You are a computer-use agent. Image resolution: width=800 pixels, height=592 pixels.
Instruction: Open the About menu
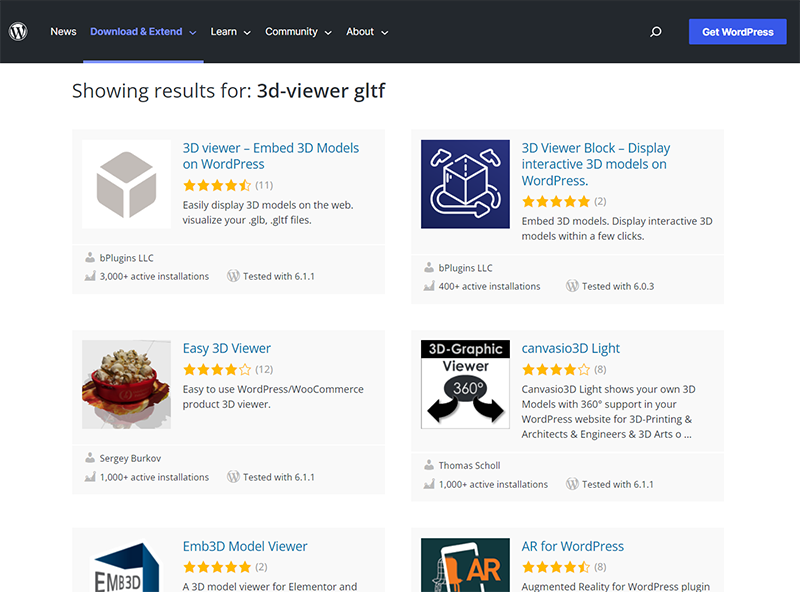tap(367, 32)
